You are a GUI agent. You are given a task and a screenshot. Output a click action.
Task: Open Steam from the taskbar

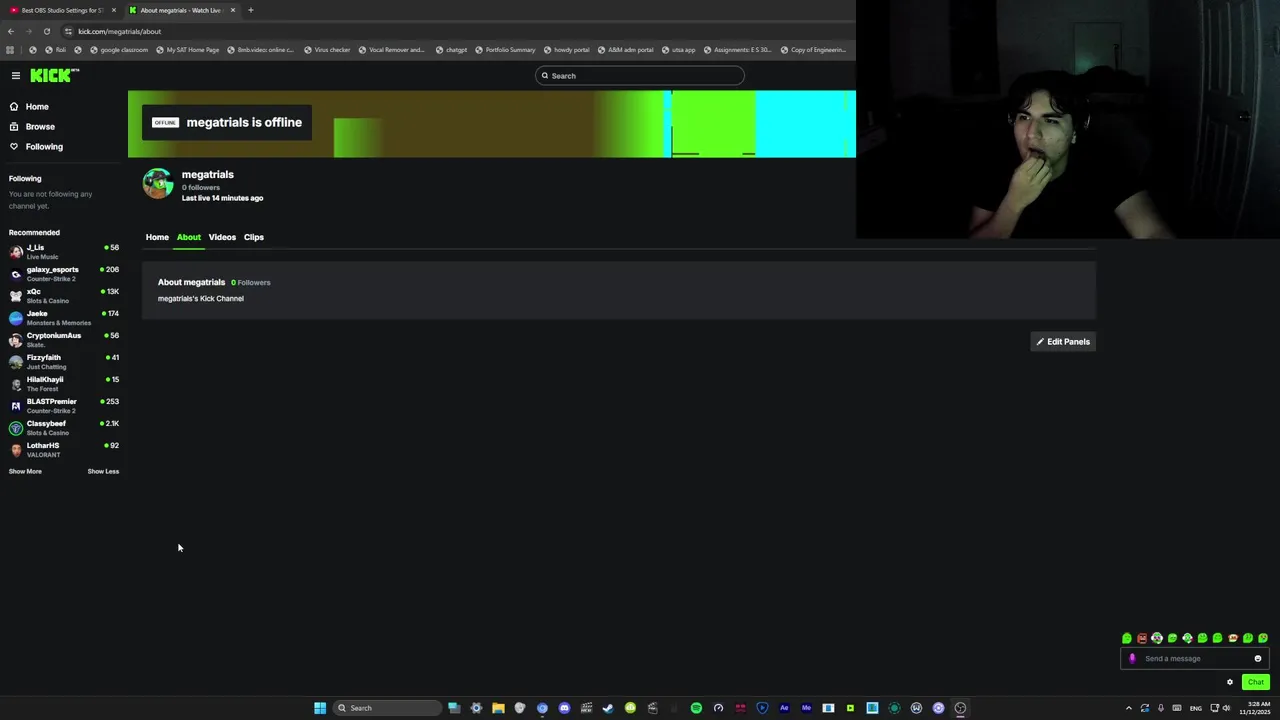(x=608, y=708)
